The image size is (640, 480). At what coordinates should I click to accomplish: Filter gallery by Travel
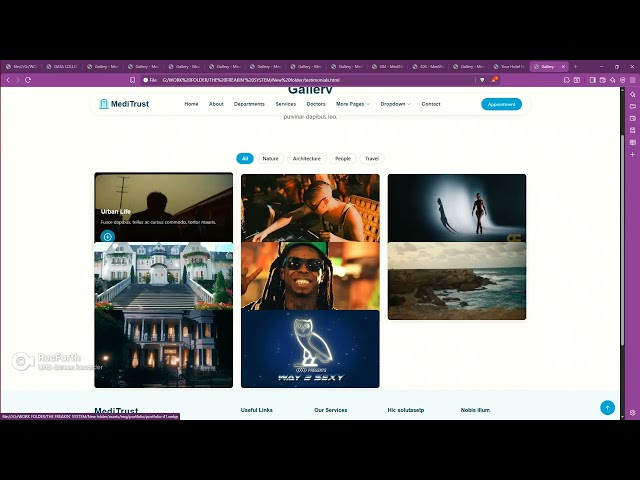pyautogui.click(x=372, y=158)
